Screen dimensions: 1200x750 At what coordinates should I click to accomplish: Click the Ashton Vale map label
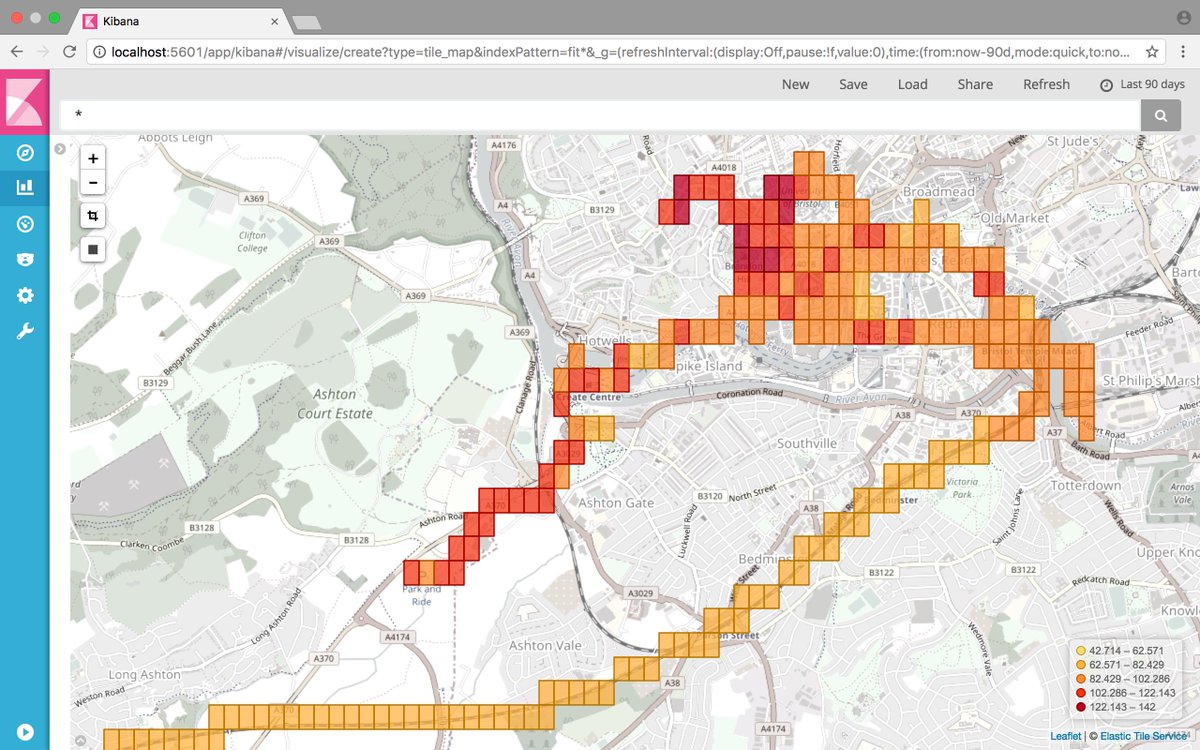545,645
